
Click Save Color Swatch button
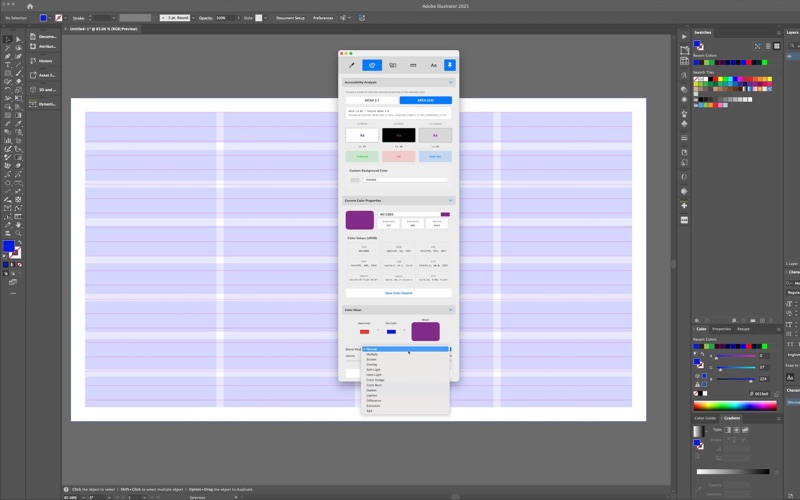(398, 293)
